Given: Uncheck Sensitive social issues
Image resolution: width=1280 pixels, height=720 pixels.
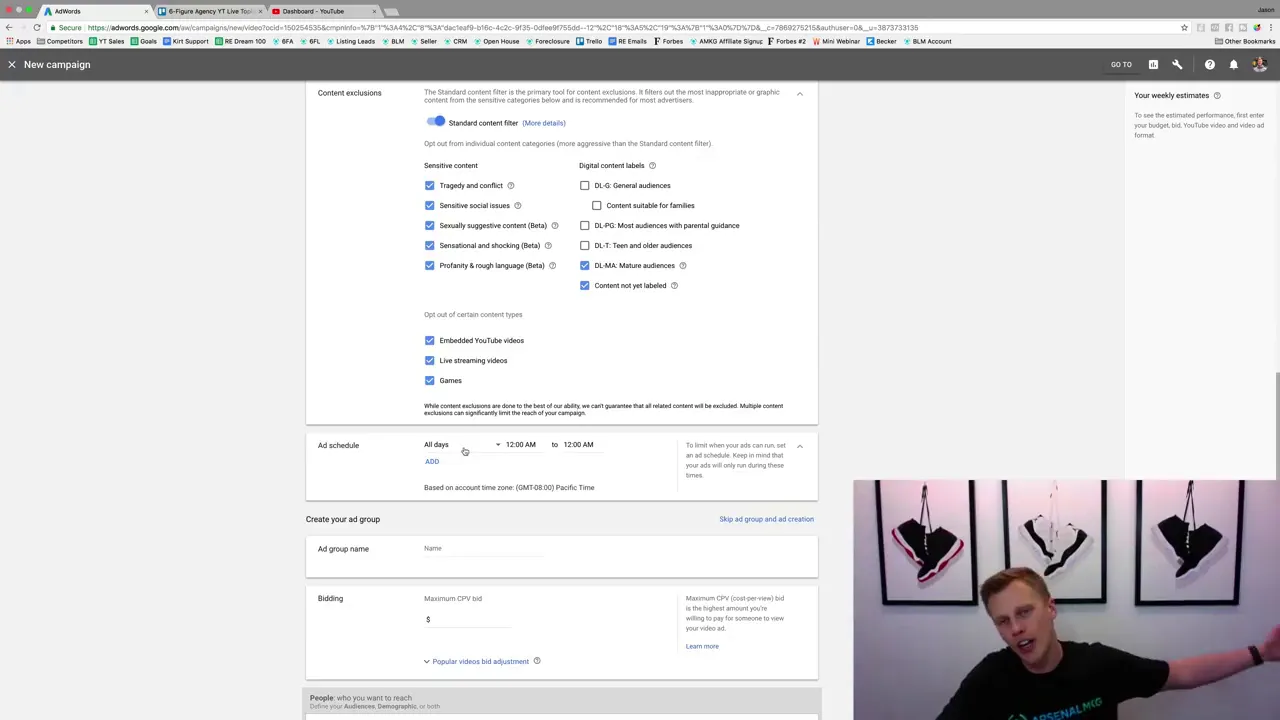Looking at the screenshot, I should tap(430, 205).
